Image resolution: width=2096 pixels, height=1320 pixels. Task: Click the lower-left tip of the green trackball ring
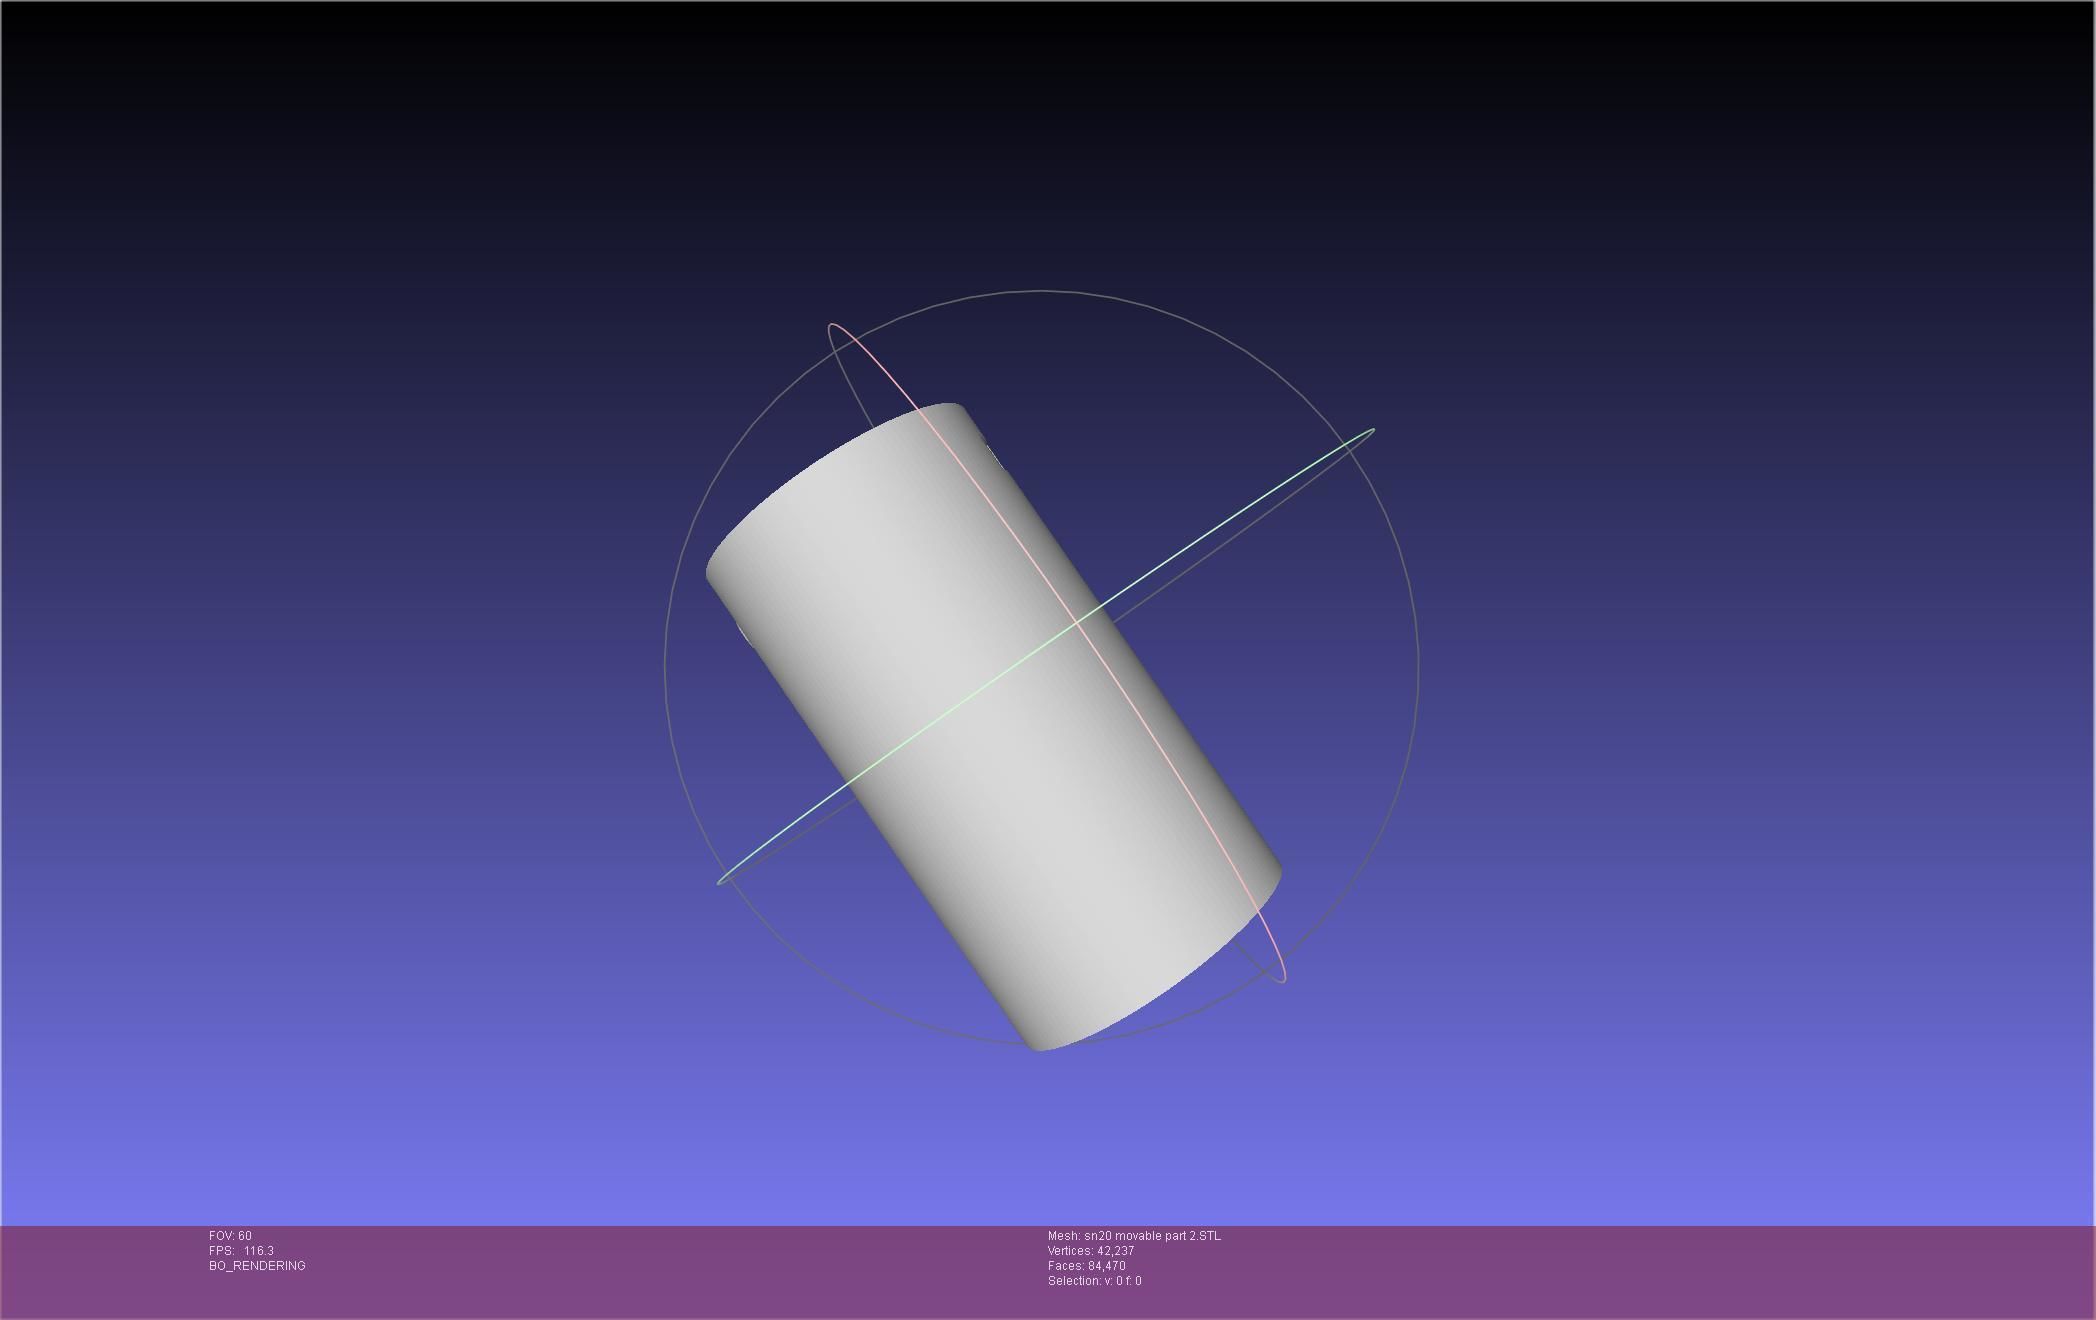(x=720, y=881)
